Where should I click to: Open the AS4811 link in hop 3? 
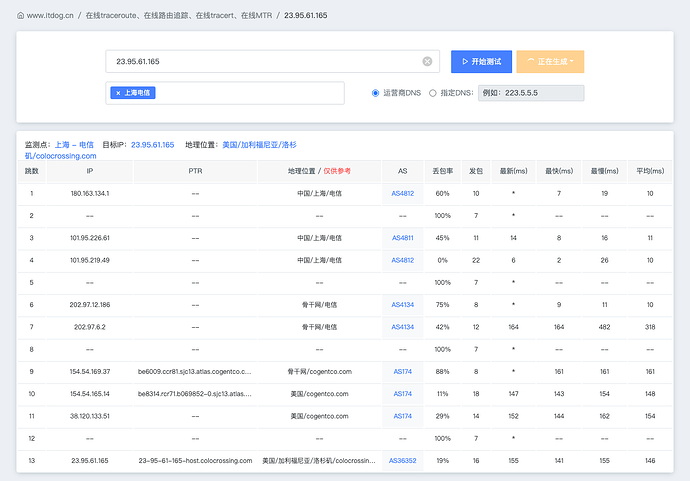tap(403, 238)
